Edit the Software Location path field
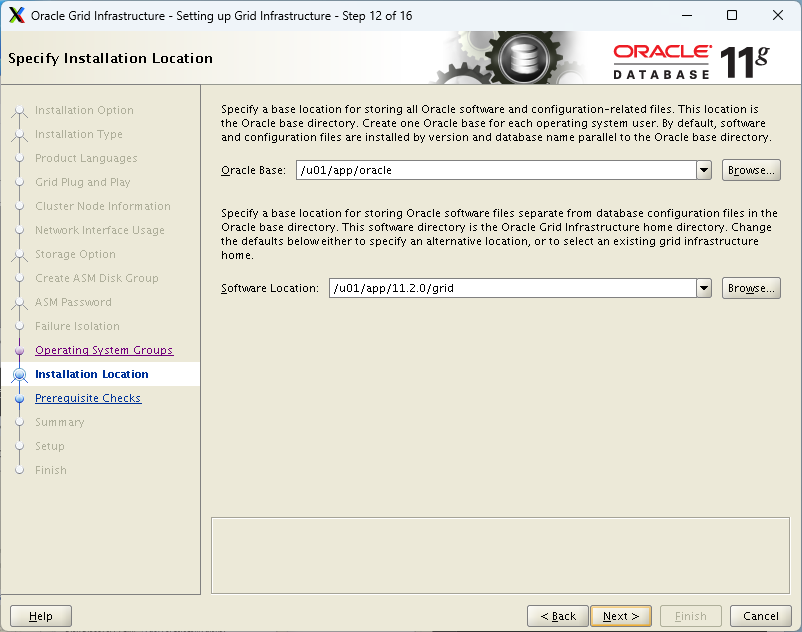Viewport: 802px width, 632px height. (x=513, y=288)
